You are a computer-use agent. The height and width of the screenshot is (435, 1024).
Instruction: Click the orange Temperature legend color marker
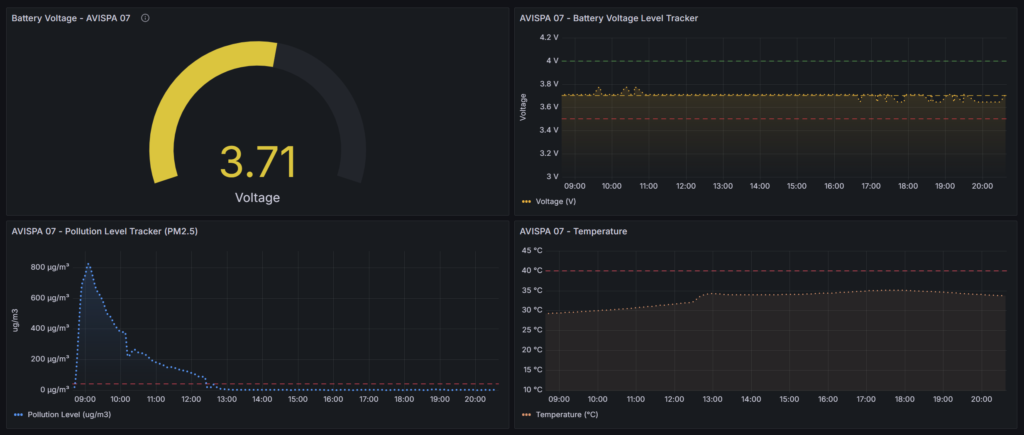click(527, 414)
